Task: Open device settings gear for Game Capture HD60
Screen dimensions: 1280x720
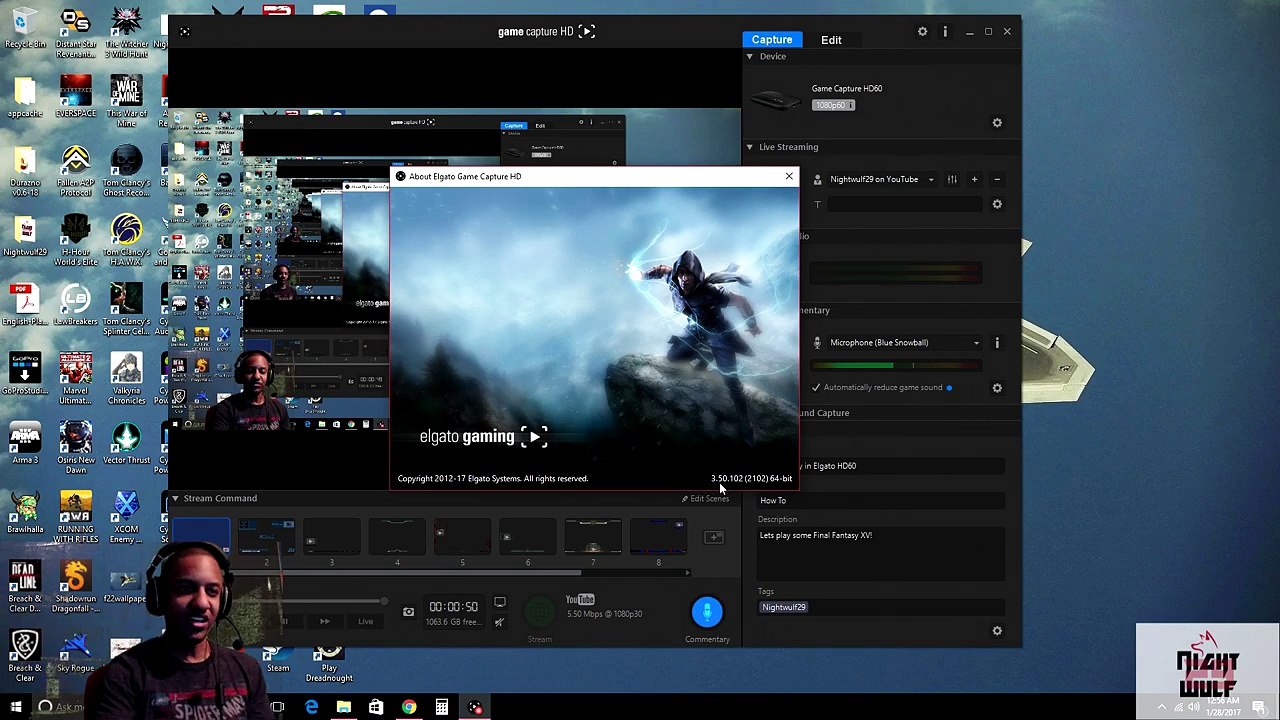Action: [997, 123]
